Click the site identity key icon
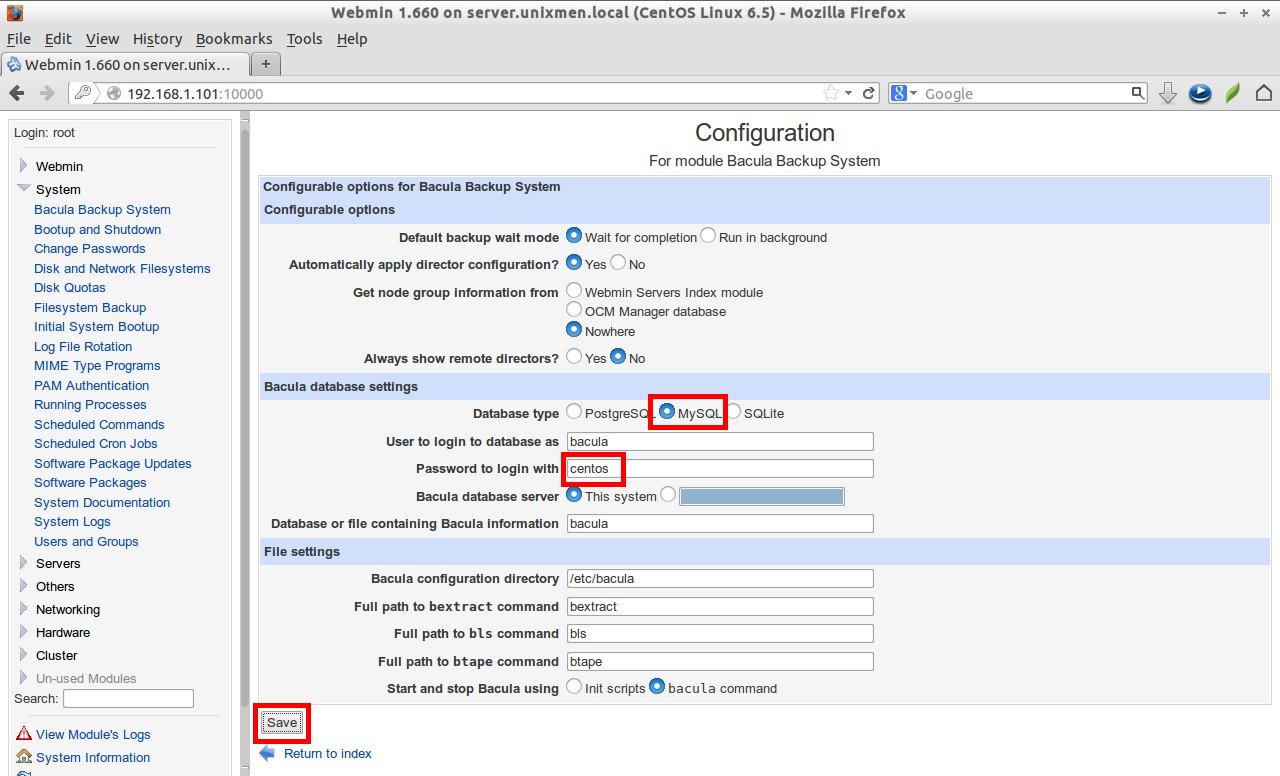 [83, 93]
